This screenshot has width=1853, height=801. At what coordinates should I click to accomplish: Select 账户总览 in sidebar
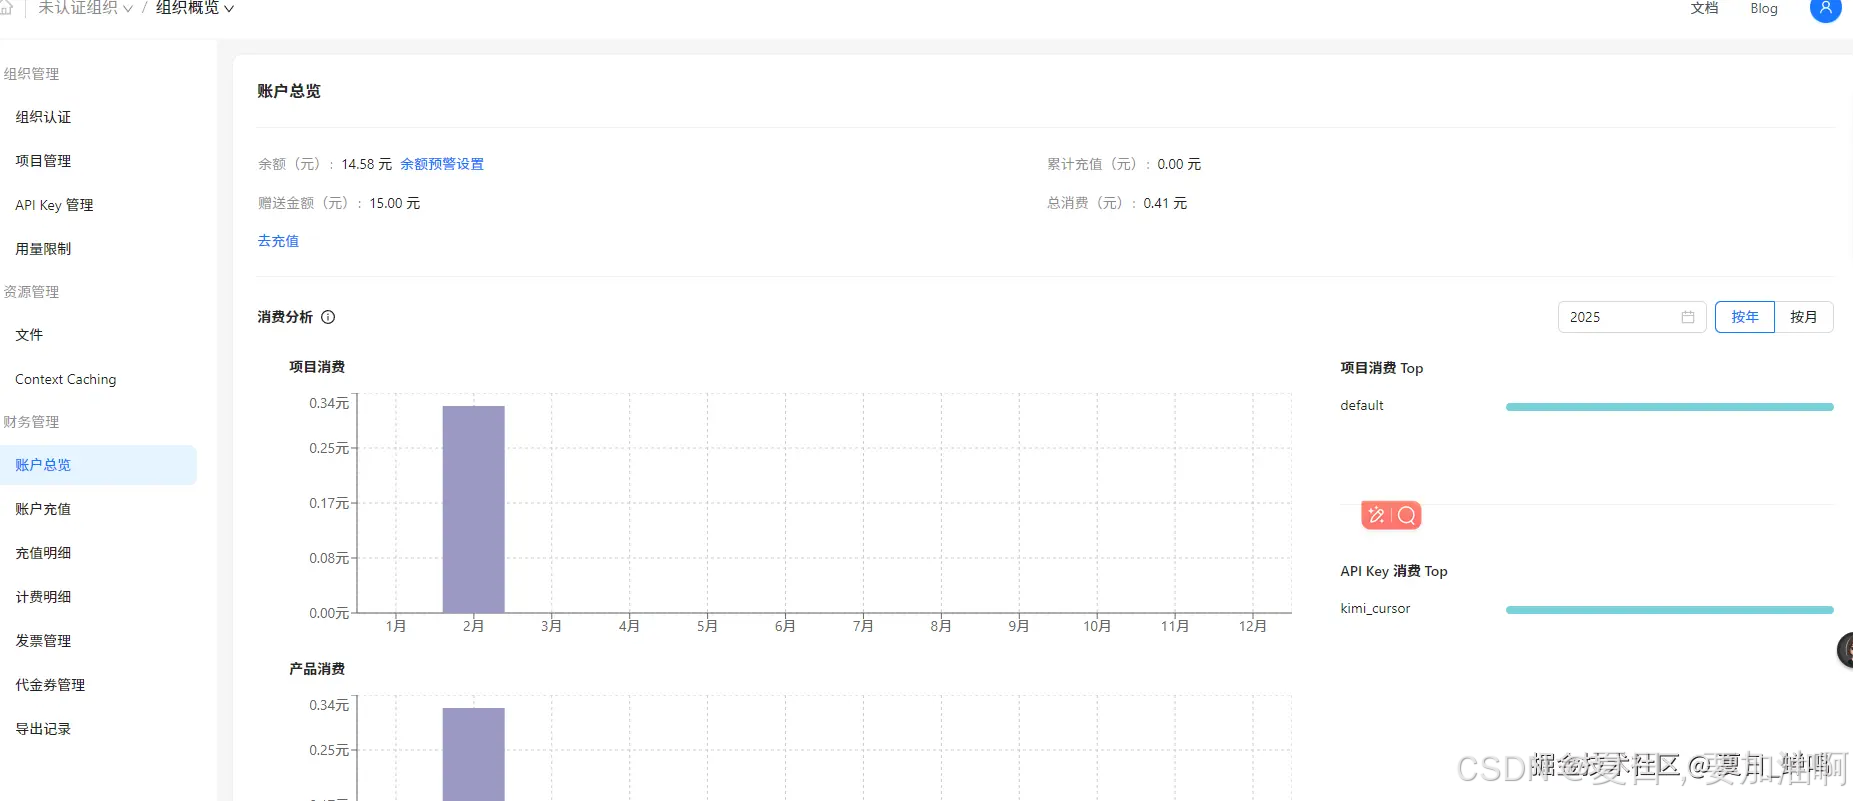coord(98,465)
